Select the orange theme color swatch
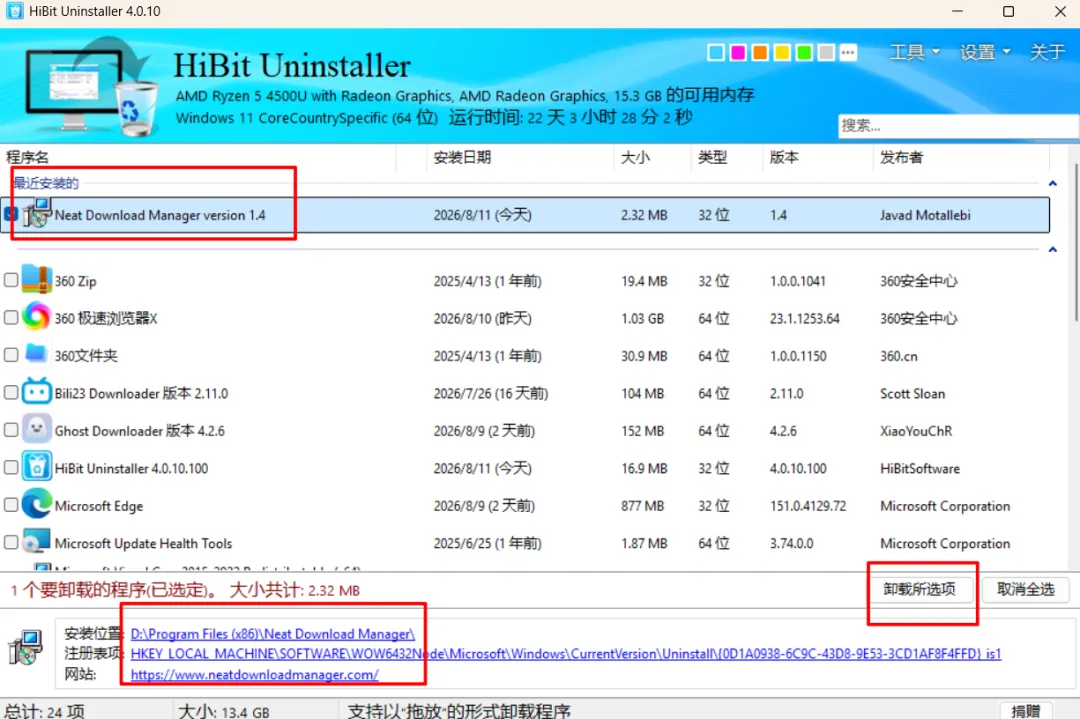The image size is (1080, 719). coord(760,52)
